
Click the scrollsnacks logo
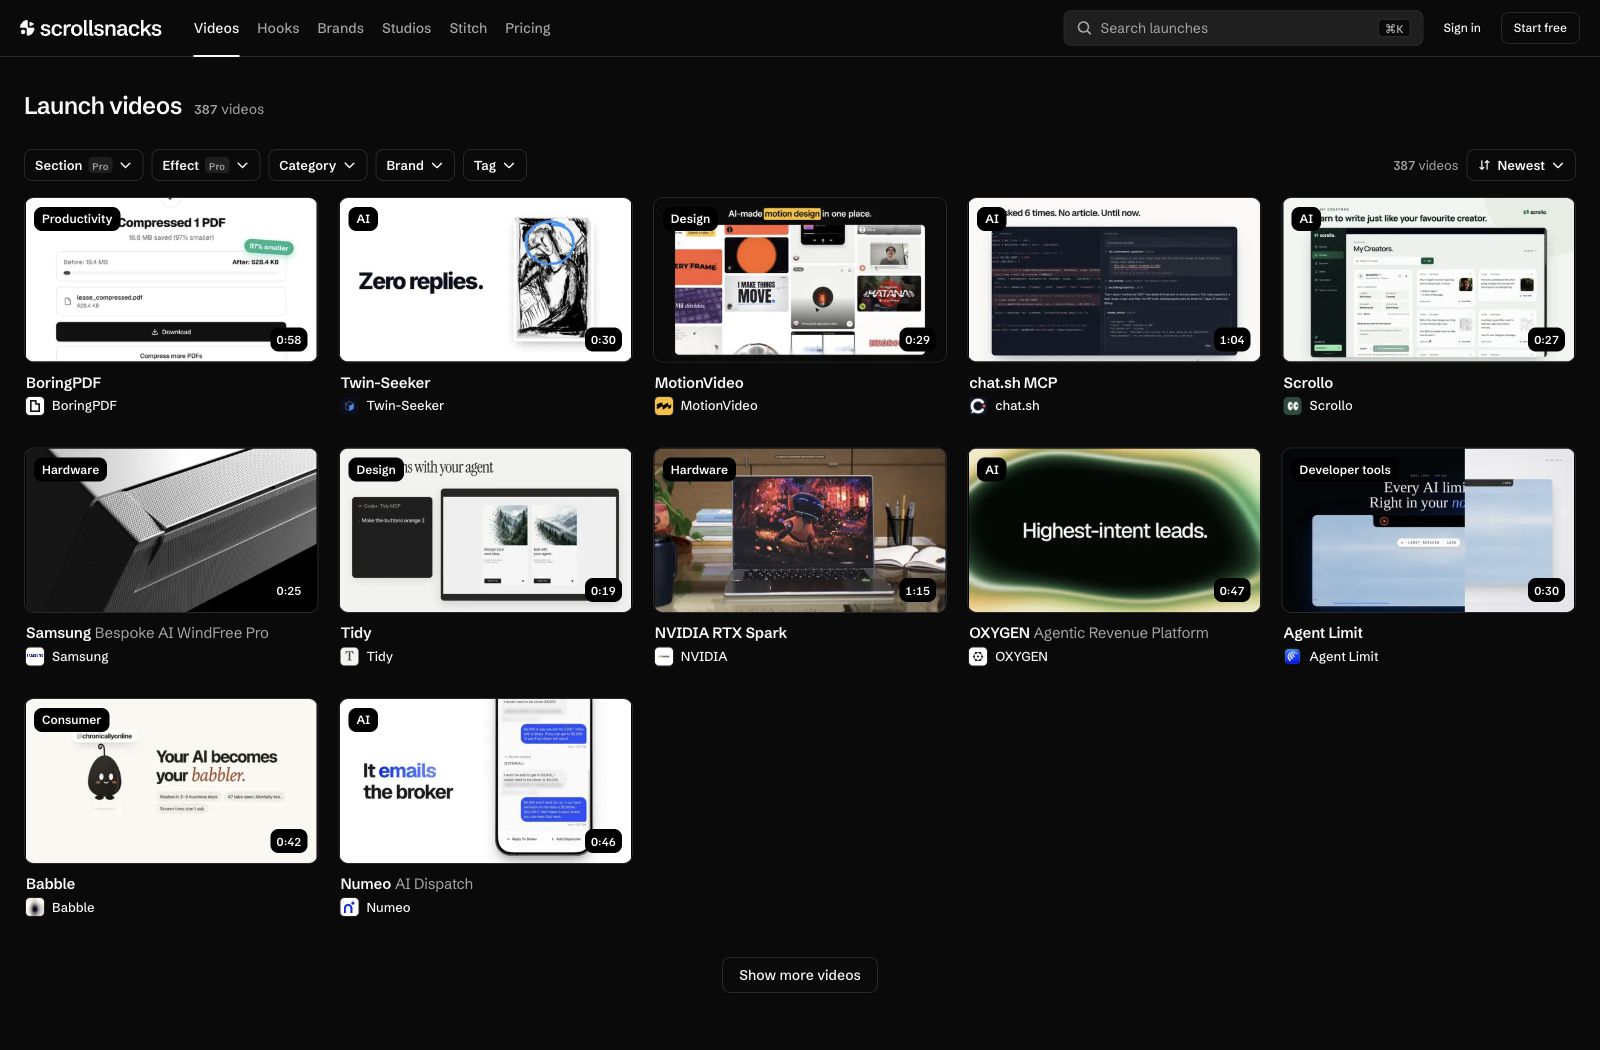91,28
